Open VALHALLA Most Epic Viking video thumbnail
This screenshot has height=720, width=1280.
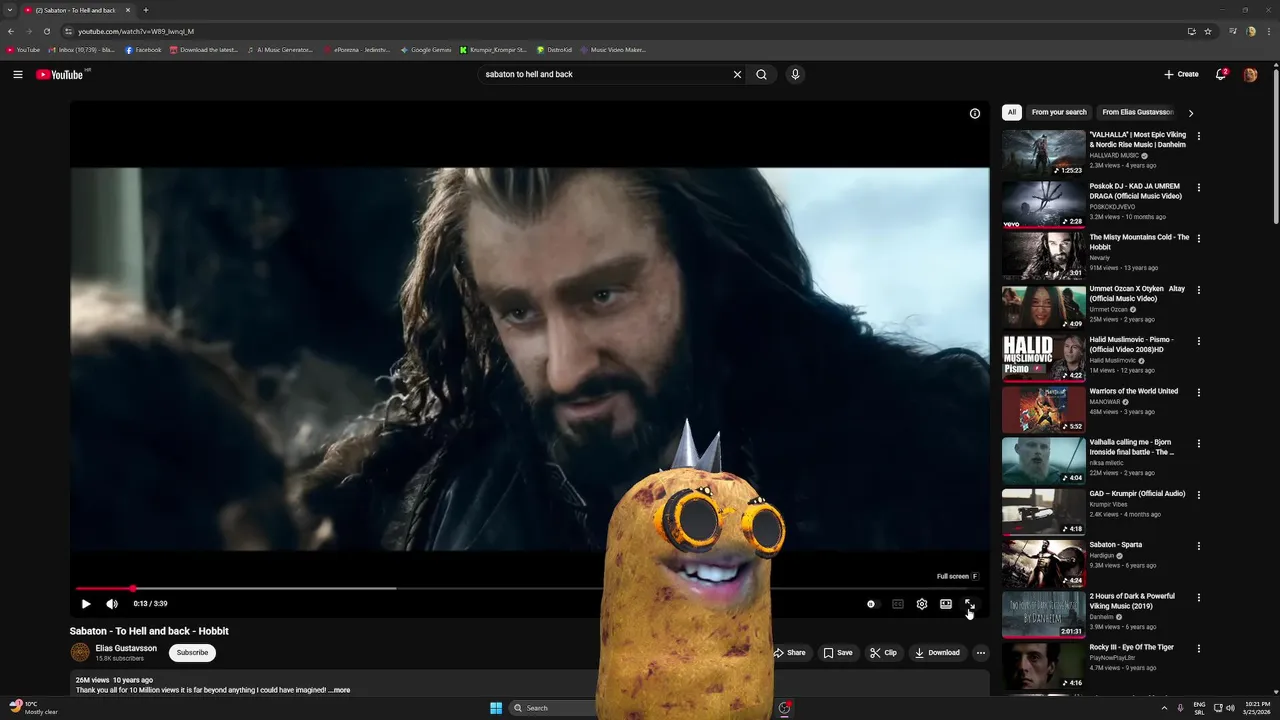pos(1043,153)
